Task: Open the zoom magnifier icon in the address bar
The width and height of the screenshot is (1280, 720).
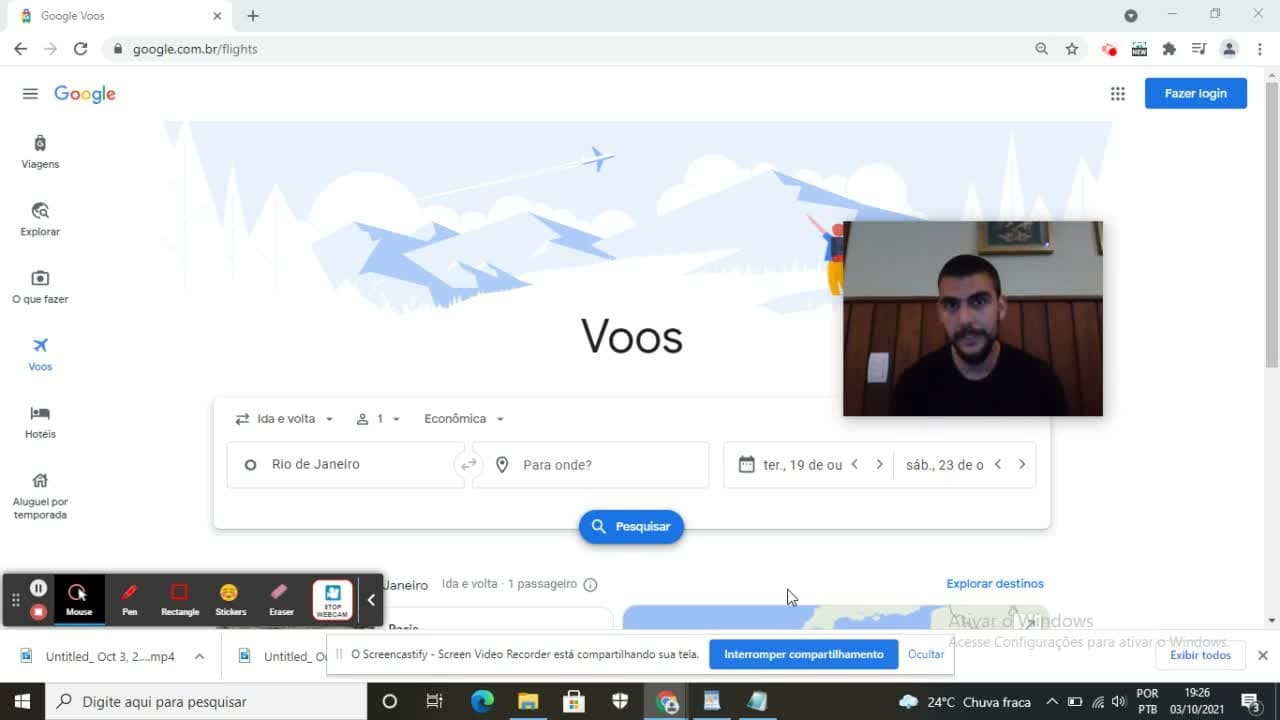Action: [1042, 49]
